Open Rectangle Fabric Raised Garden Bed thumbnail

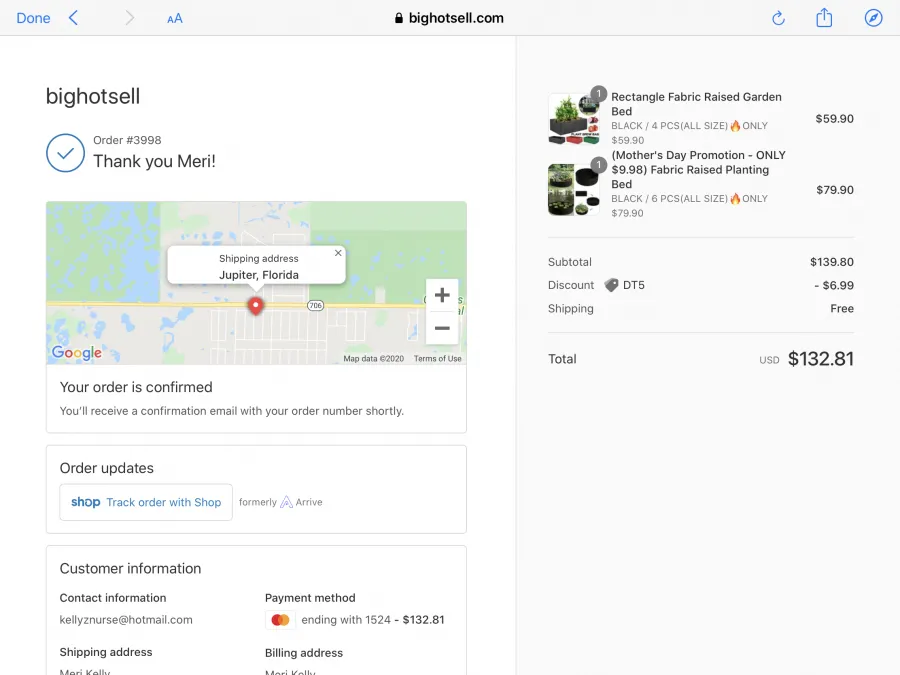pyautogui.click(x=574, y=119)
